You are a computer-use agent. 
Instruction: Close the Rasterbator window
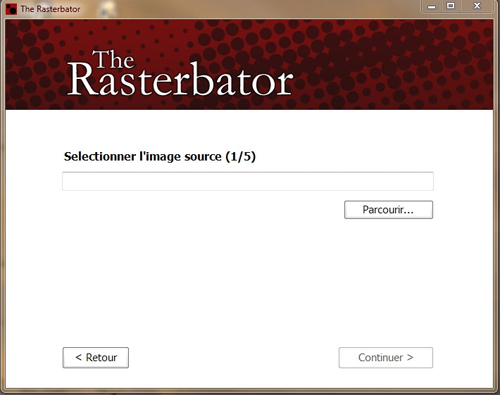[477, 6]
